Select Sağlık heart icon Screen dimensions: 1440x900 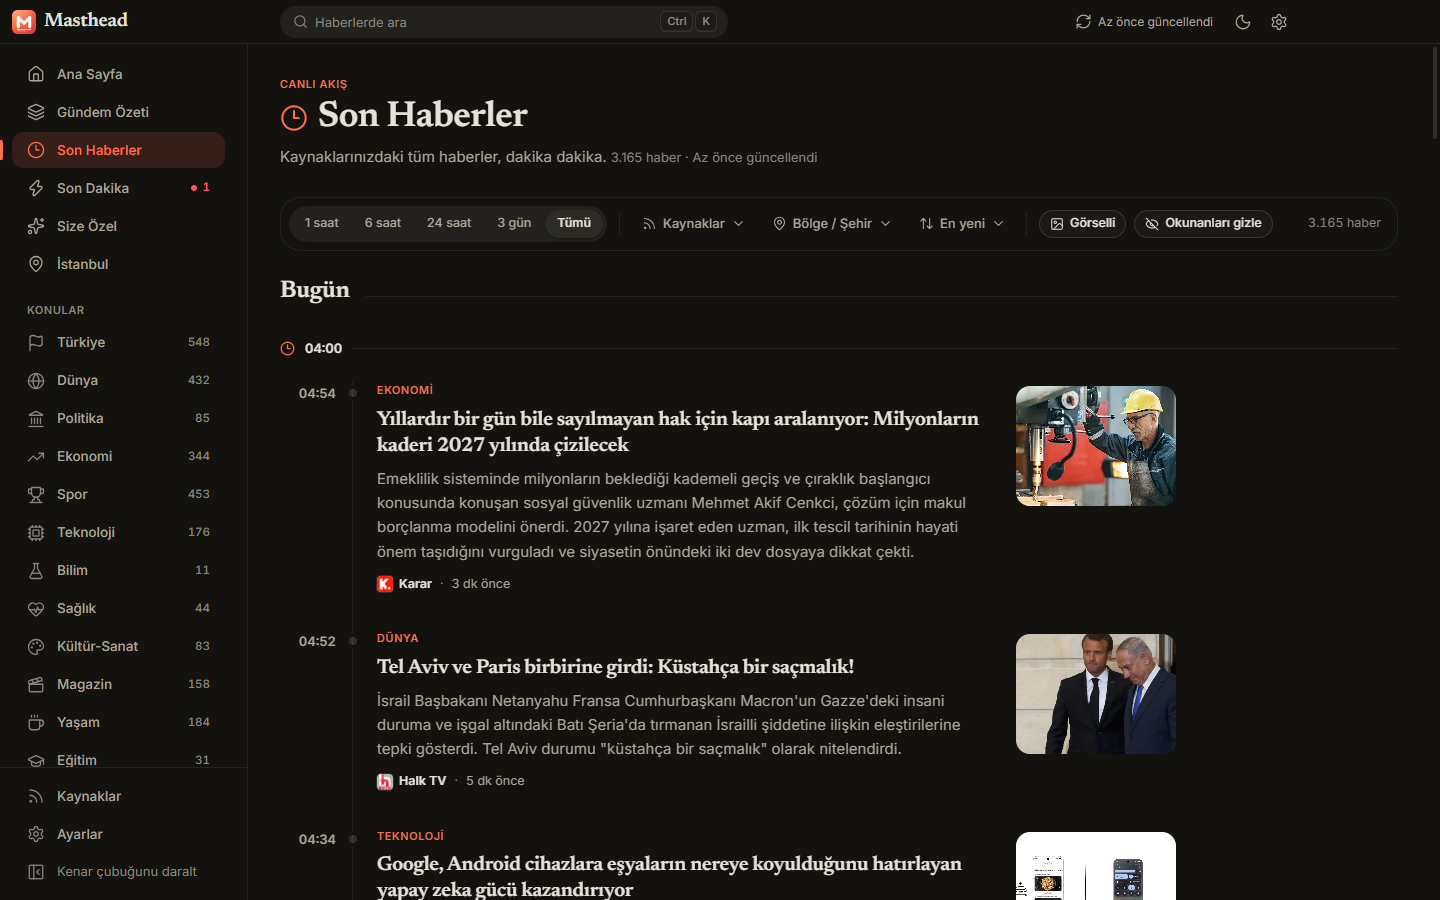[36, 608]
